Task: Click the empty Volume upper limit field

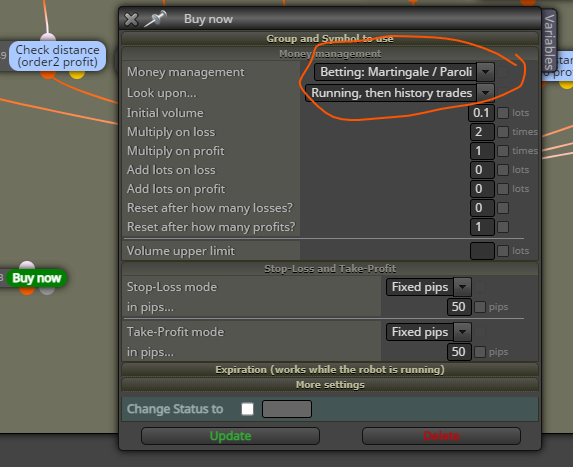Action: click(482, 251)
